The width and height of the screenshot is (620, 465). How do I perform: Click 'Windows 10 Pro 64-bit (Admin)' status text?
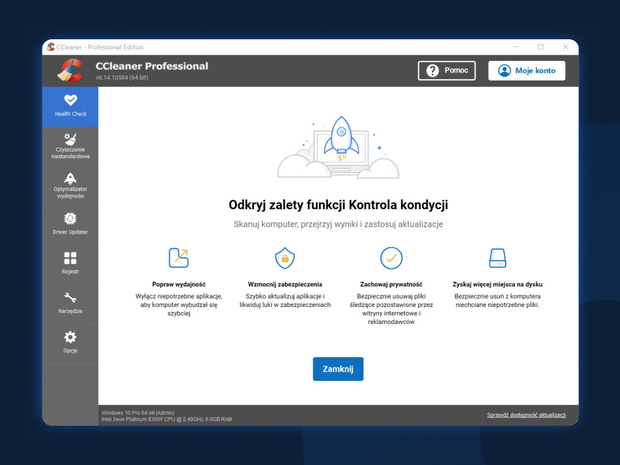(138, 413)
